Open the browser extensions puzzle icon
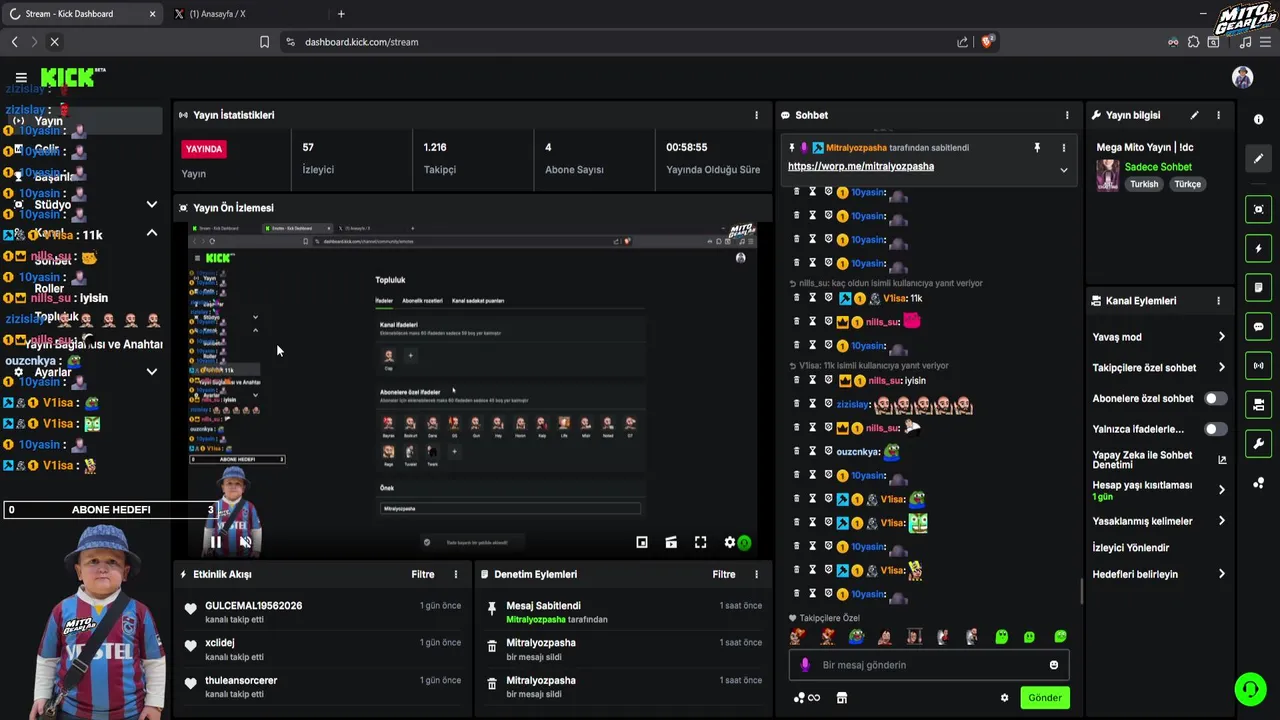The image size is (1280, 720). (x=1193, y=42)
